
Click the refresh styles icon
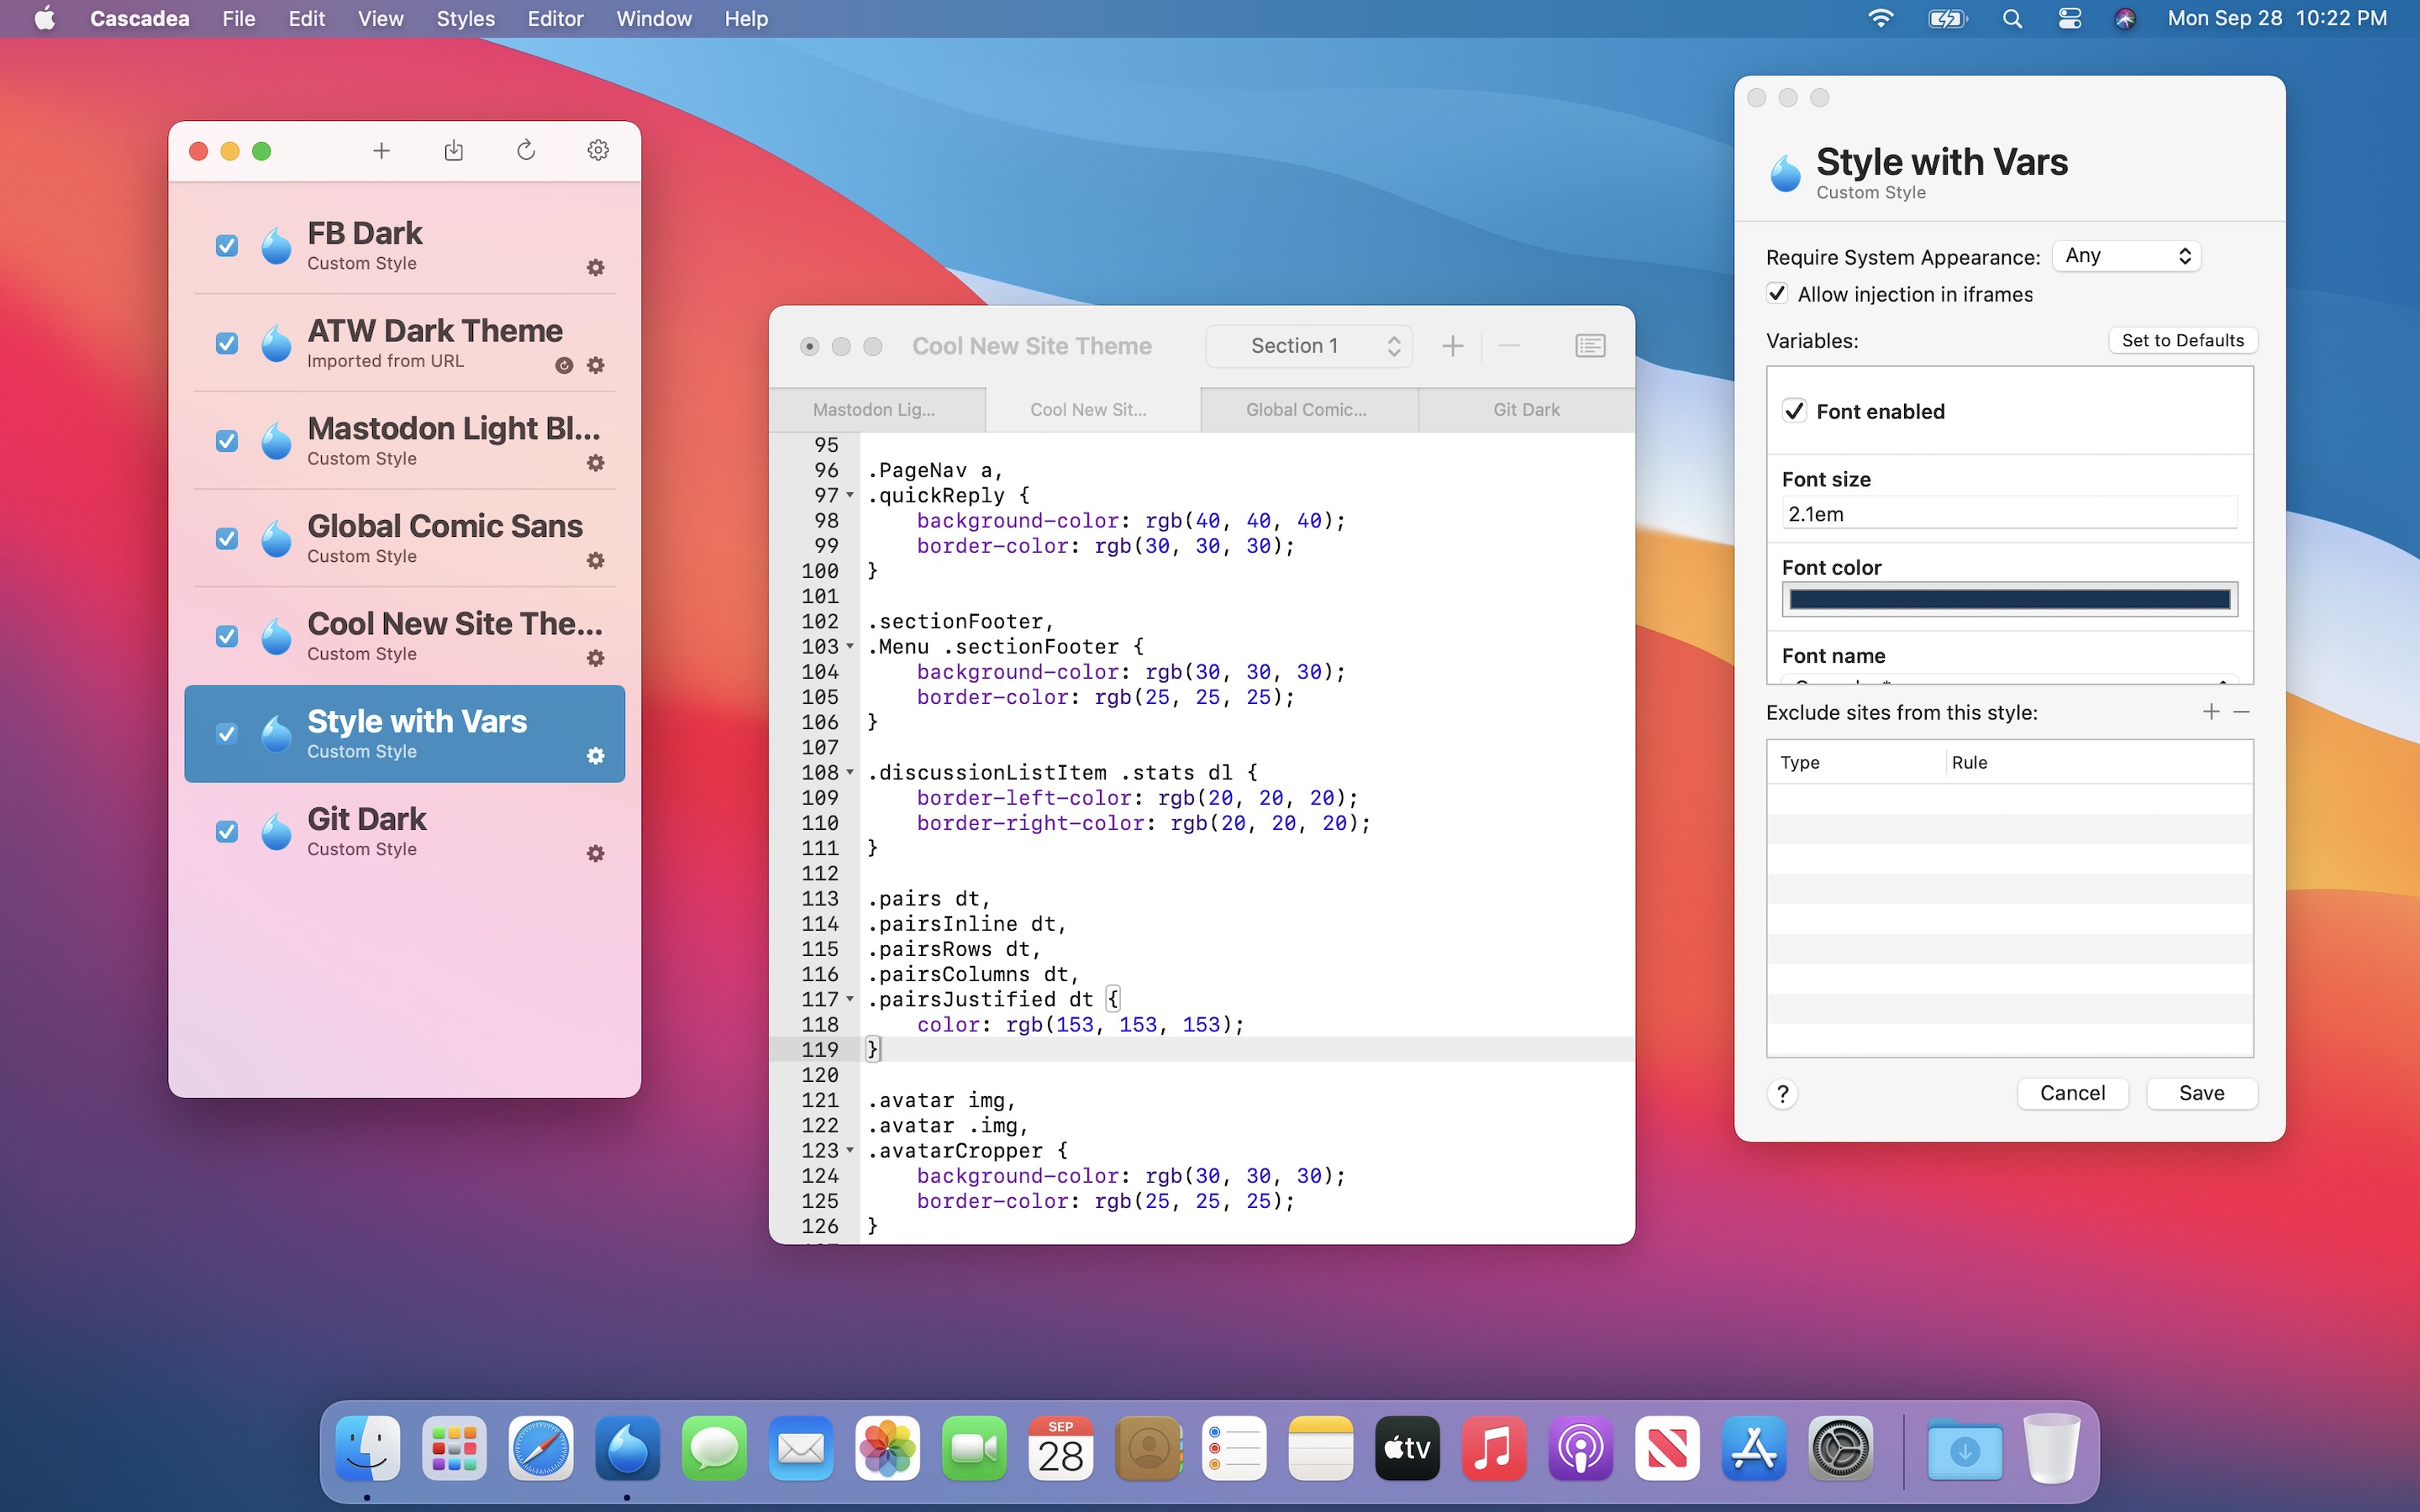[526, 151]
